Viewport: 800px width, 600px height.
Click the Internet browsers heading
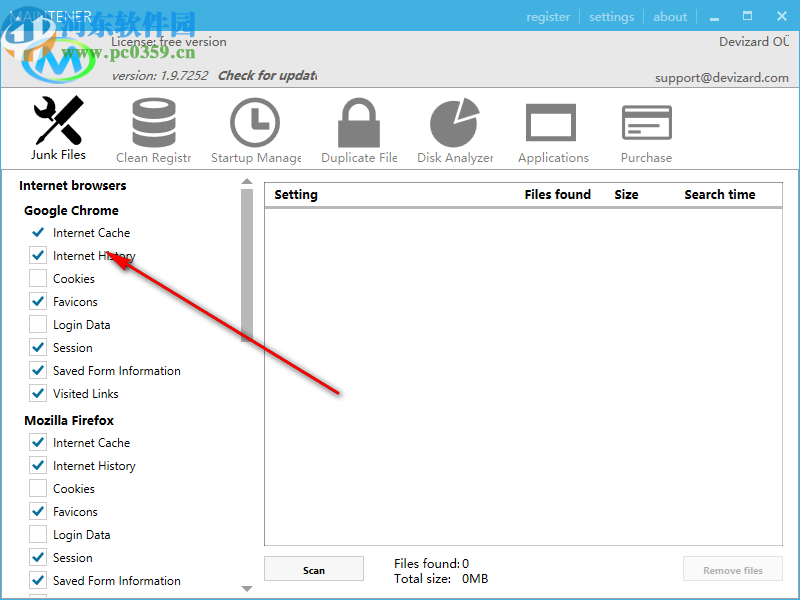click(x=72, y=185)
